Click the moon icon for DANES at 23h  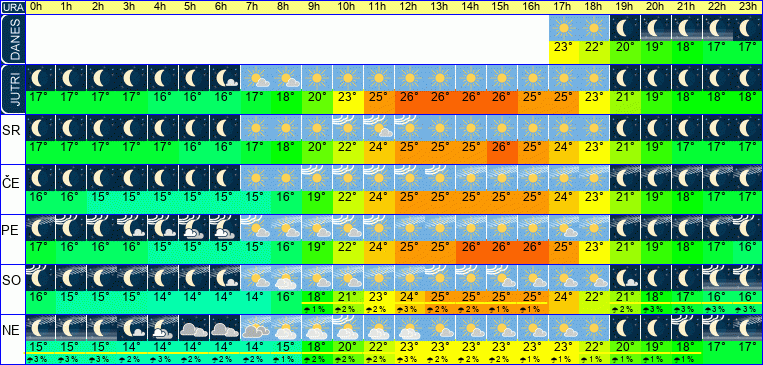click(748, 28)
